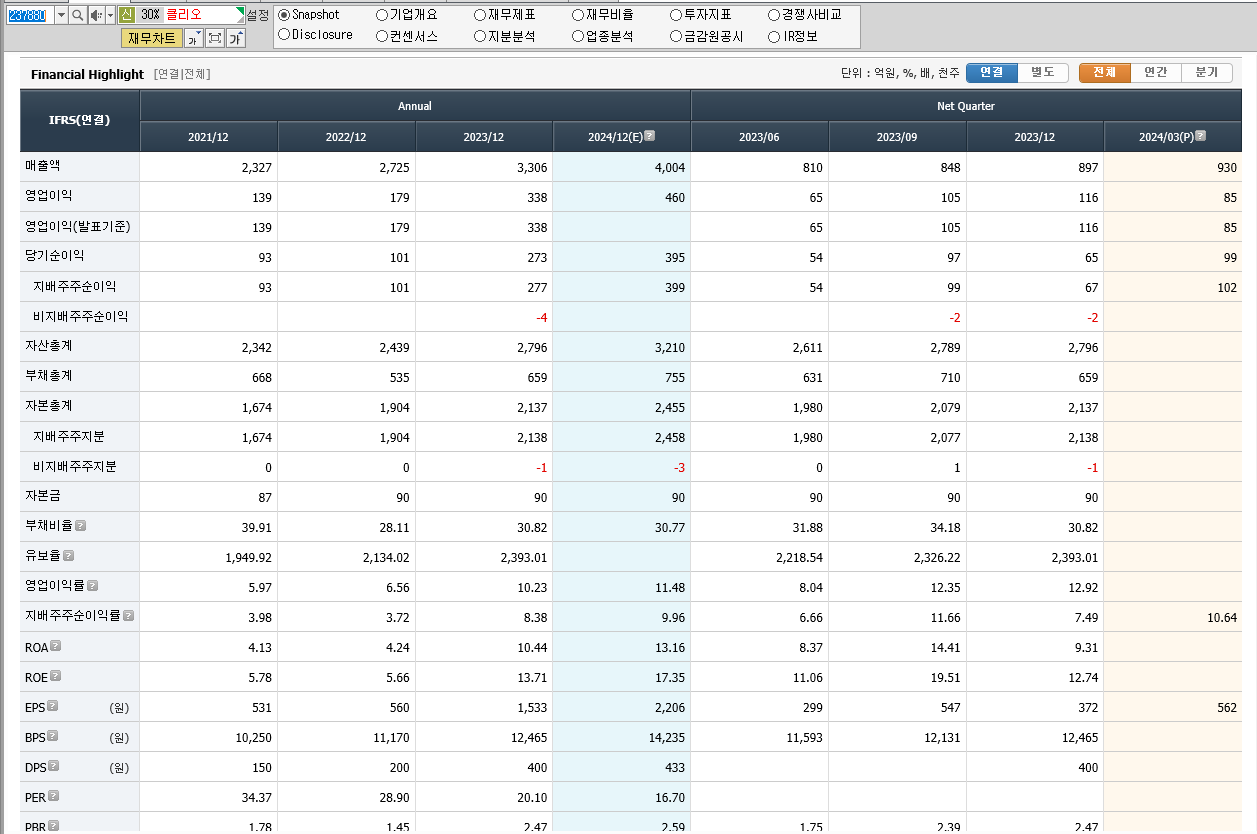Click the [연결|전체] label
This screenshot has height=834, width=1257.
click(x=182, y=74)
